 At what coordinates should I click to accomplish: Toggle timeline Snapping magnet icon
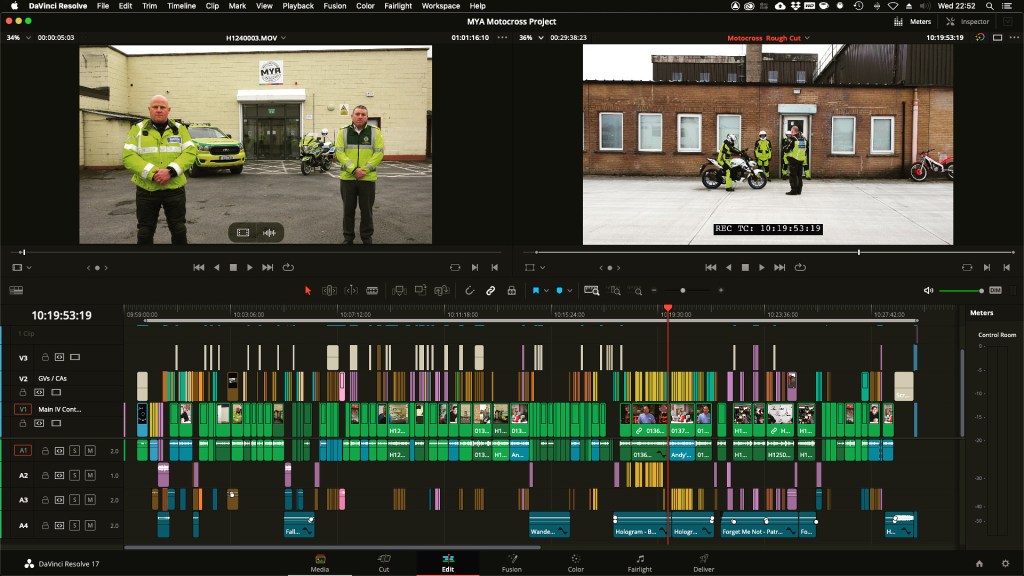[x=470, y=290]
